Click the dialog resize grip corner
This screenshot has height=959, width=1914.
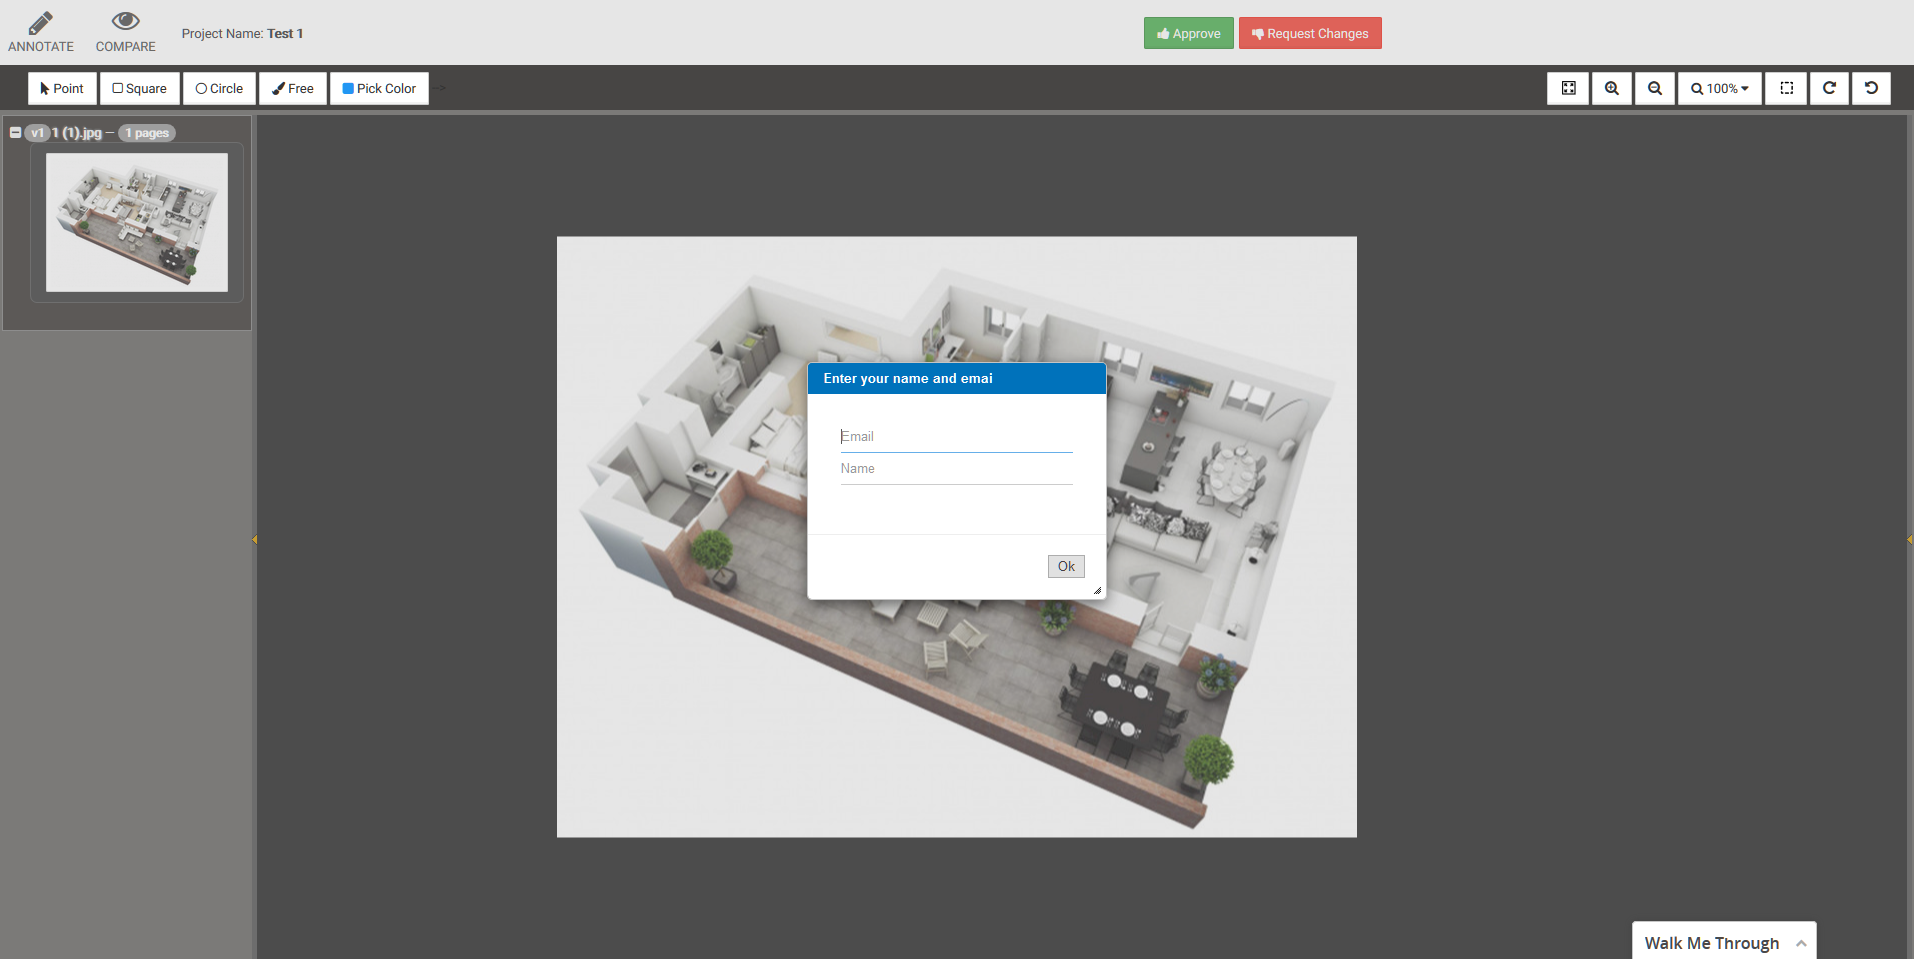click(x=1097, y=591)
